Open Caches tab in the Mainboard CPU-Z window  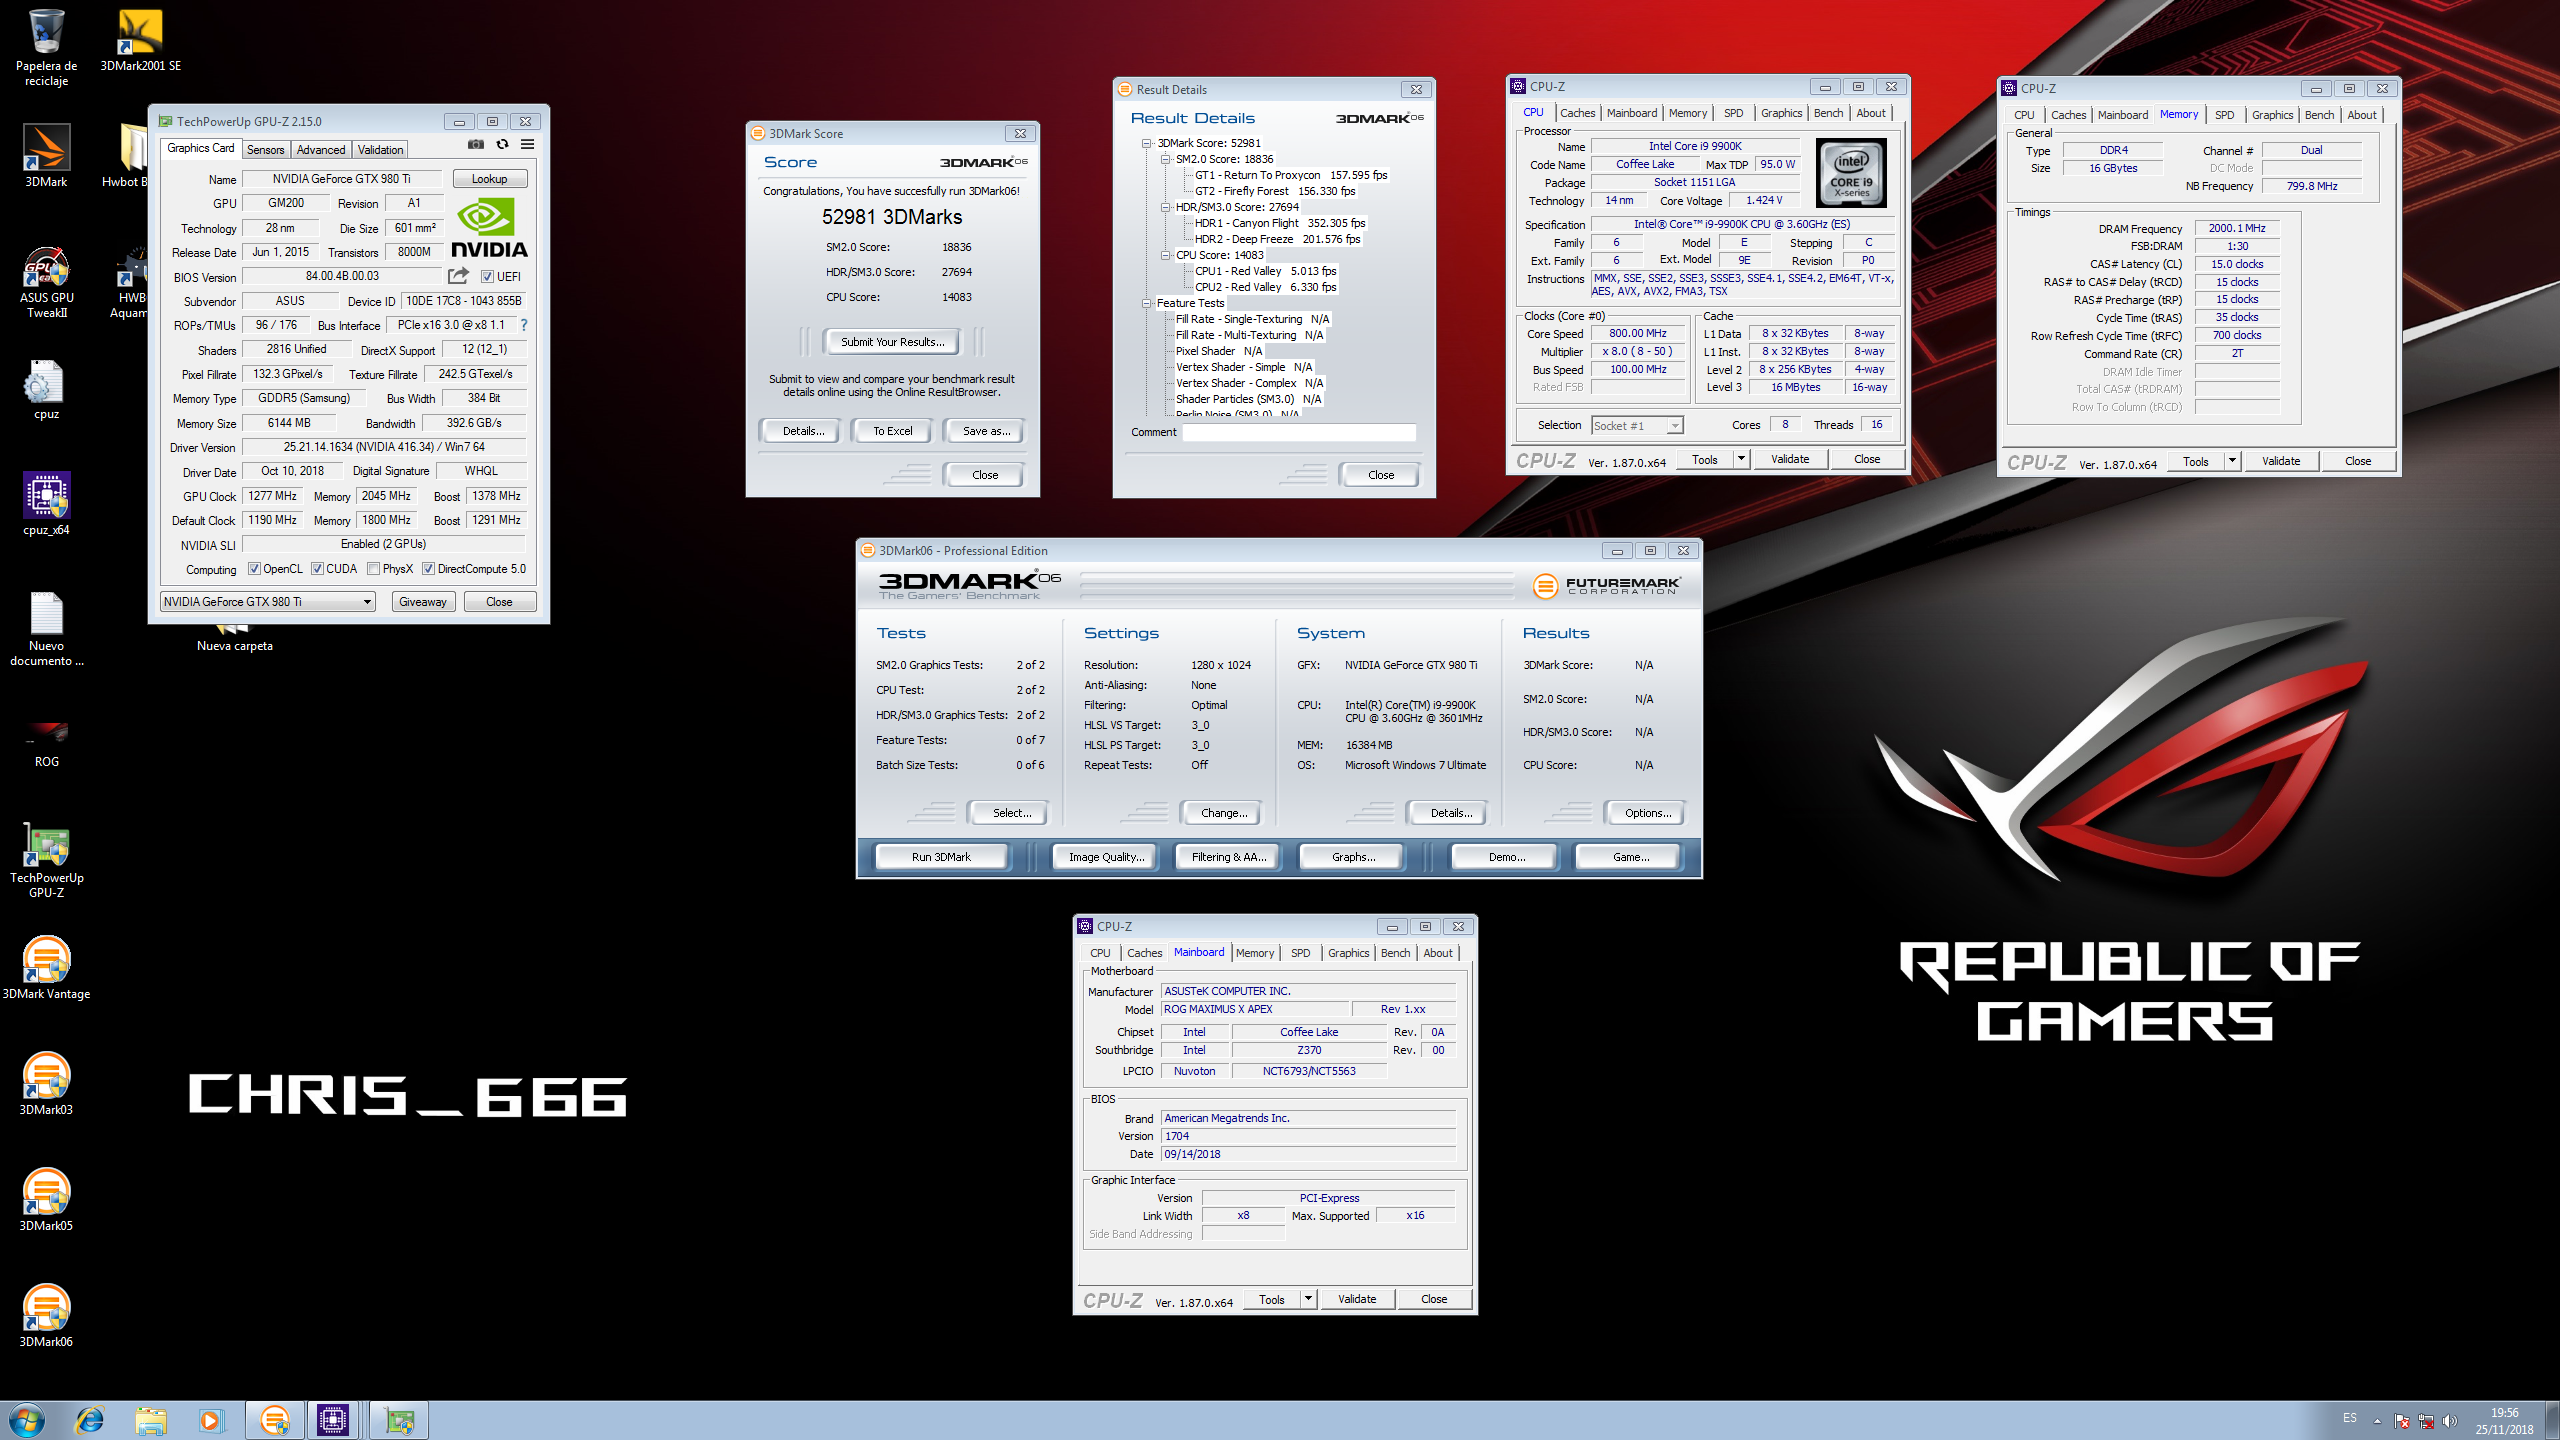1144,953
